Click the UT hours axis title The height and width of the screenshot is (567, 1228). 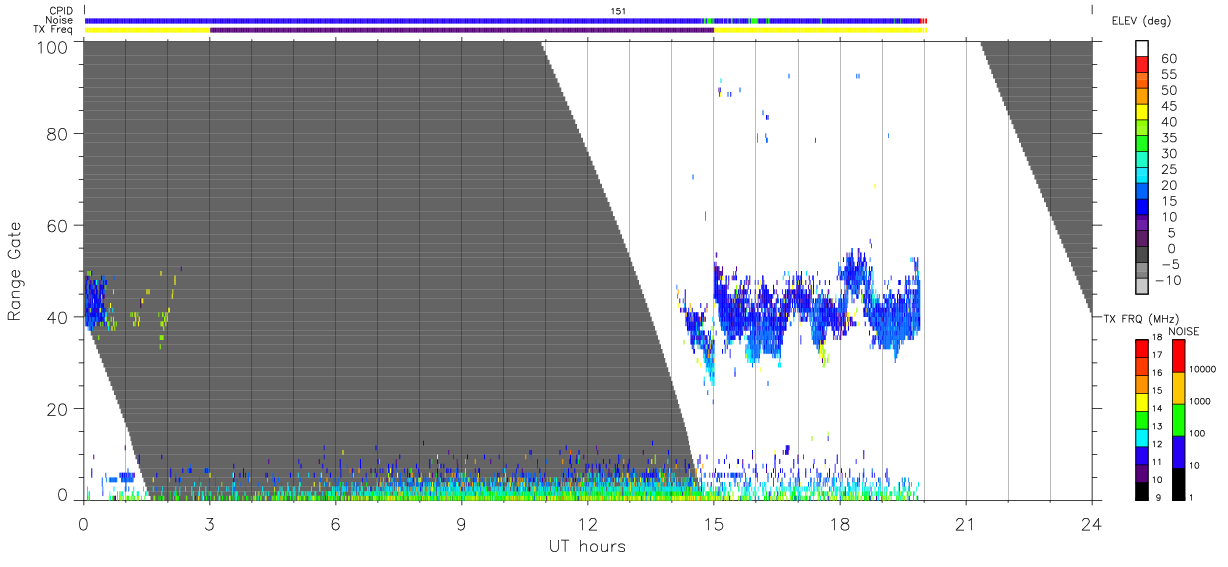point(587,546)
